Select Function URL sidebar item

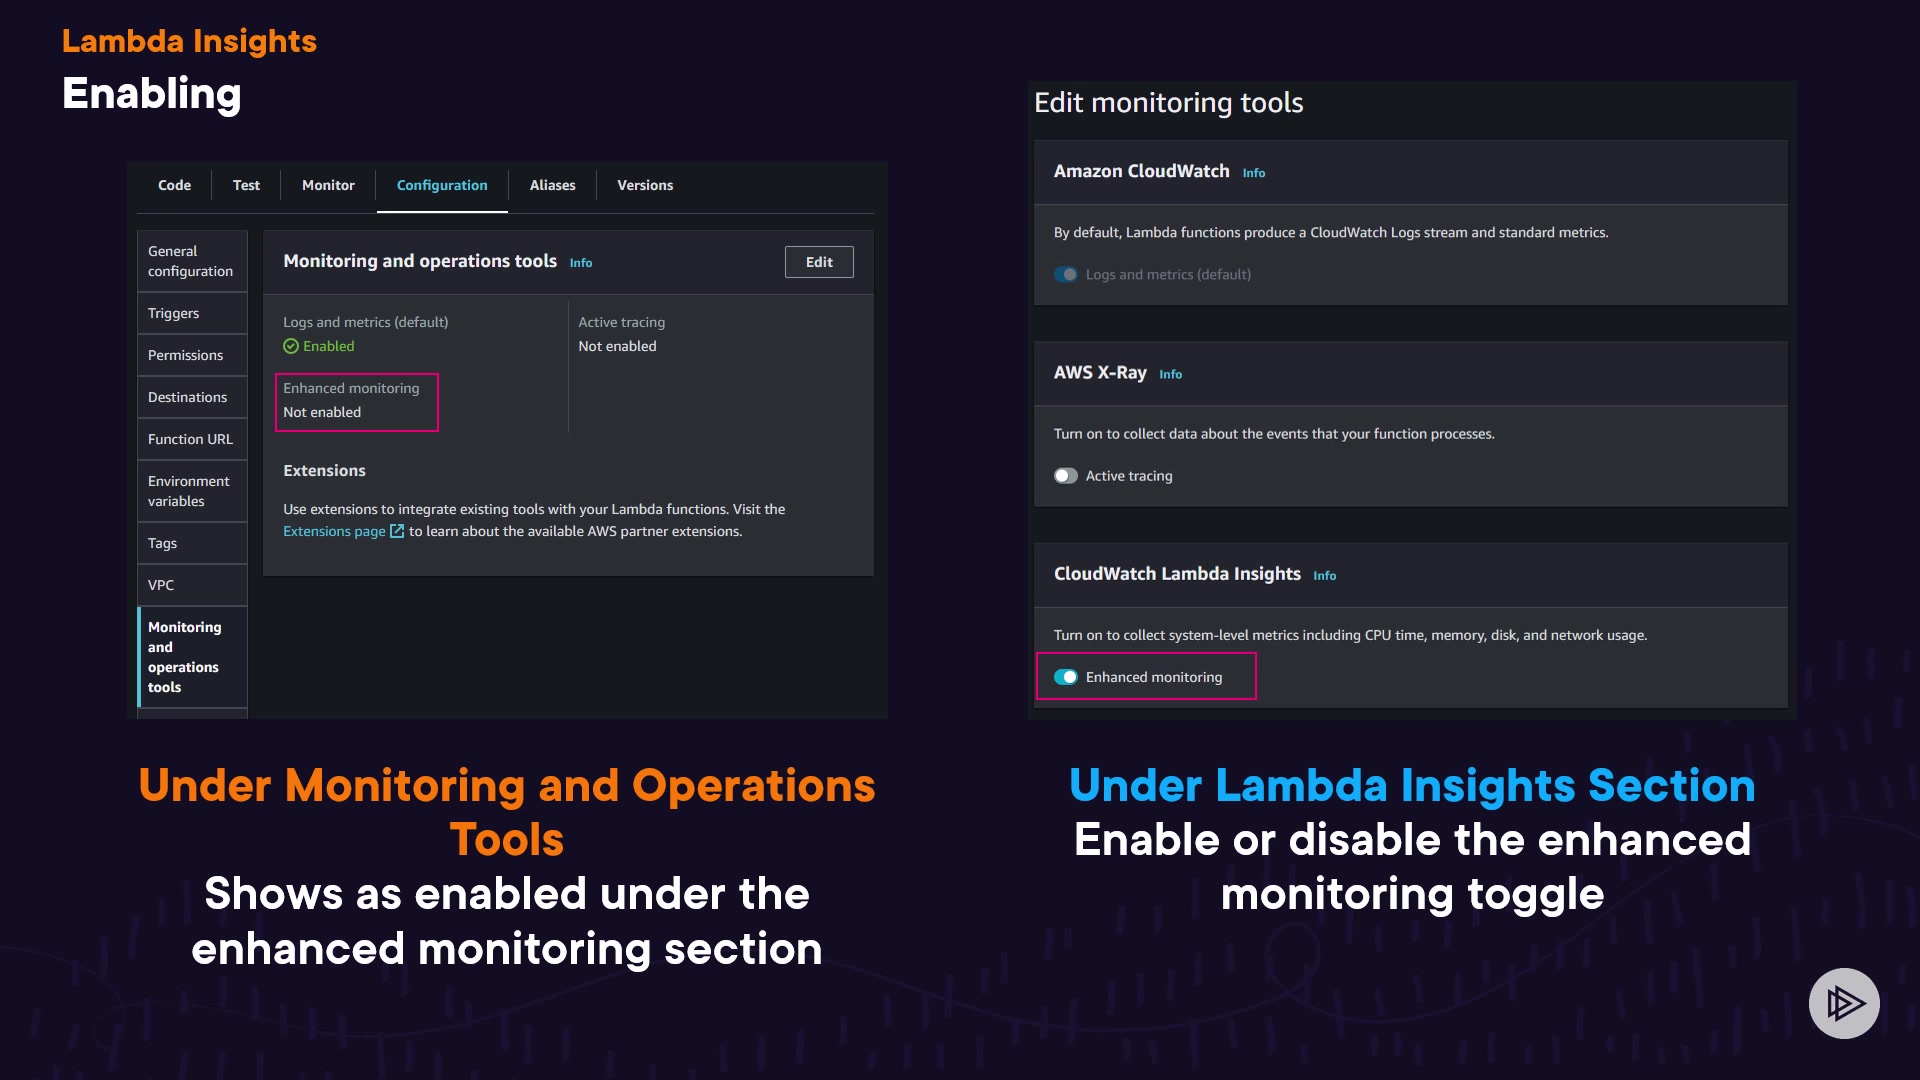tap(190, 439)
